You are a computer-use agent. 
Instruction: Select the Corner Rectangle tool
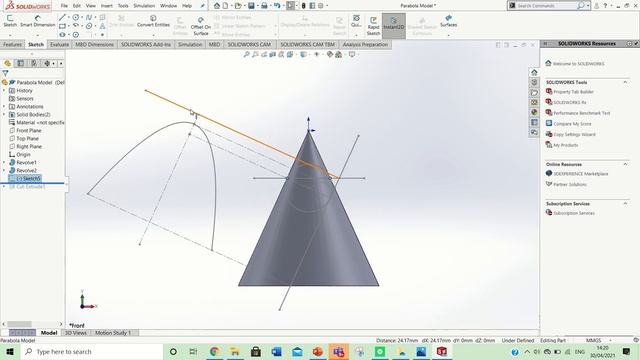coord(62,26)
